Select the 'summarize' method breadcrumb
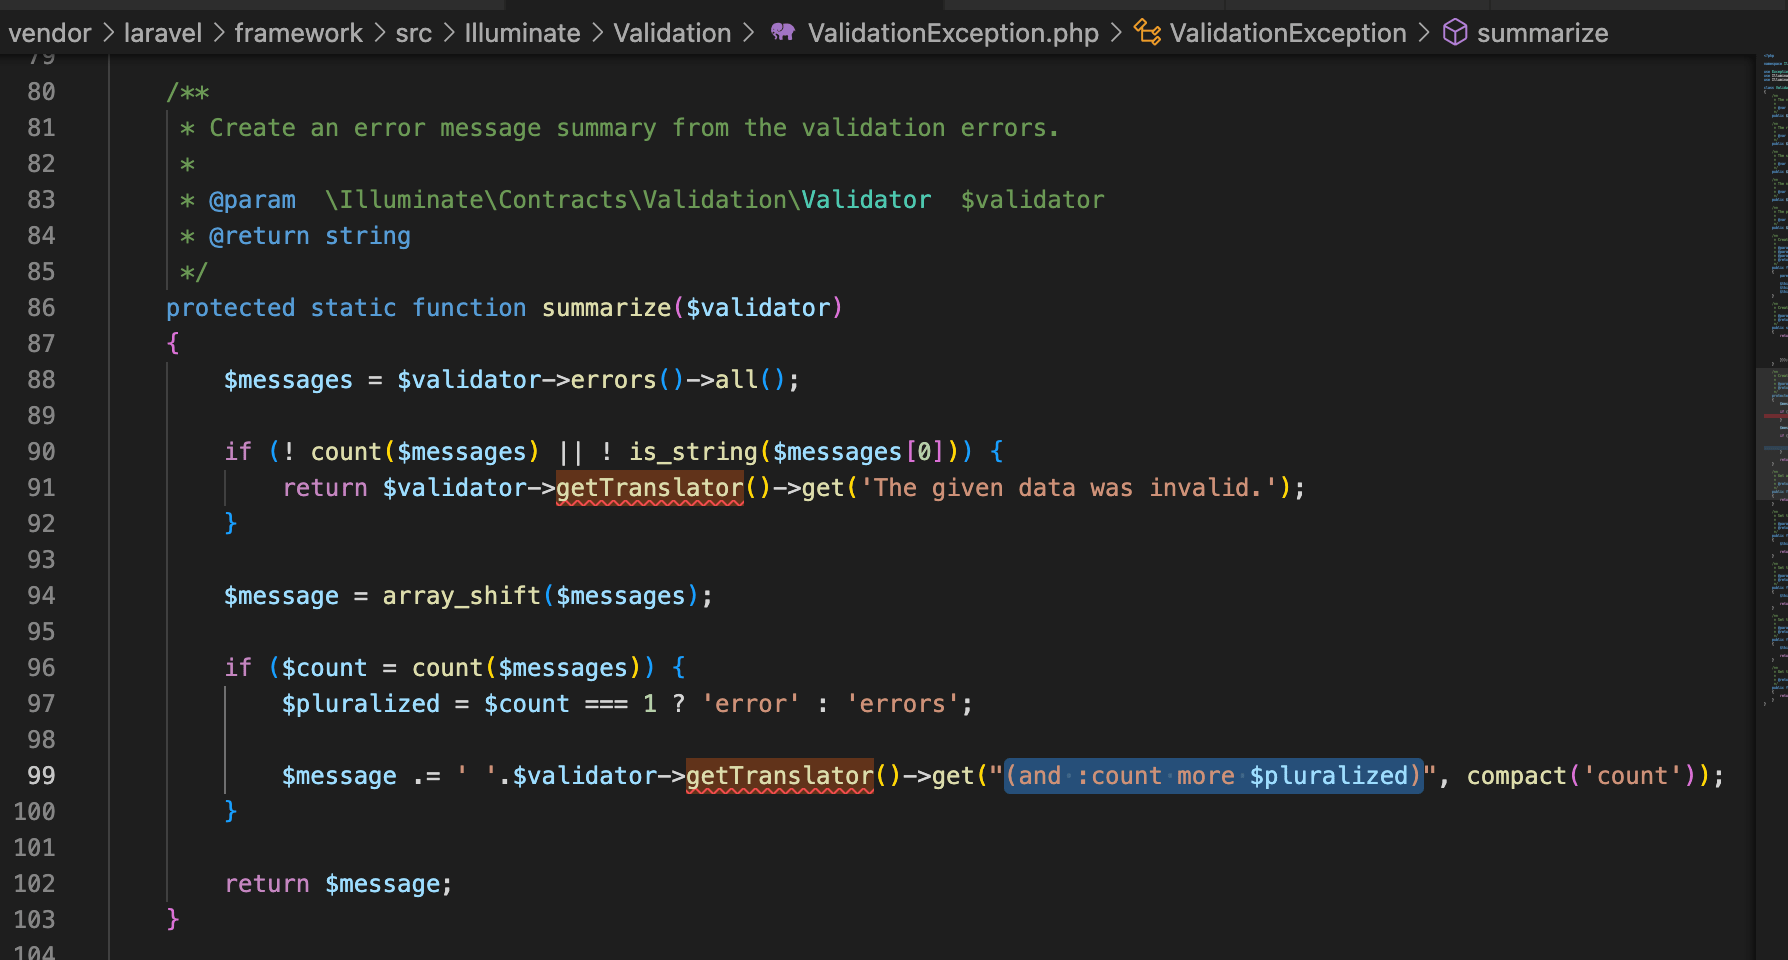1788x960 pixels. [1542, 33]
